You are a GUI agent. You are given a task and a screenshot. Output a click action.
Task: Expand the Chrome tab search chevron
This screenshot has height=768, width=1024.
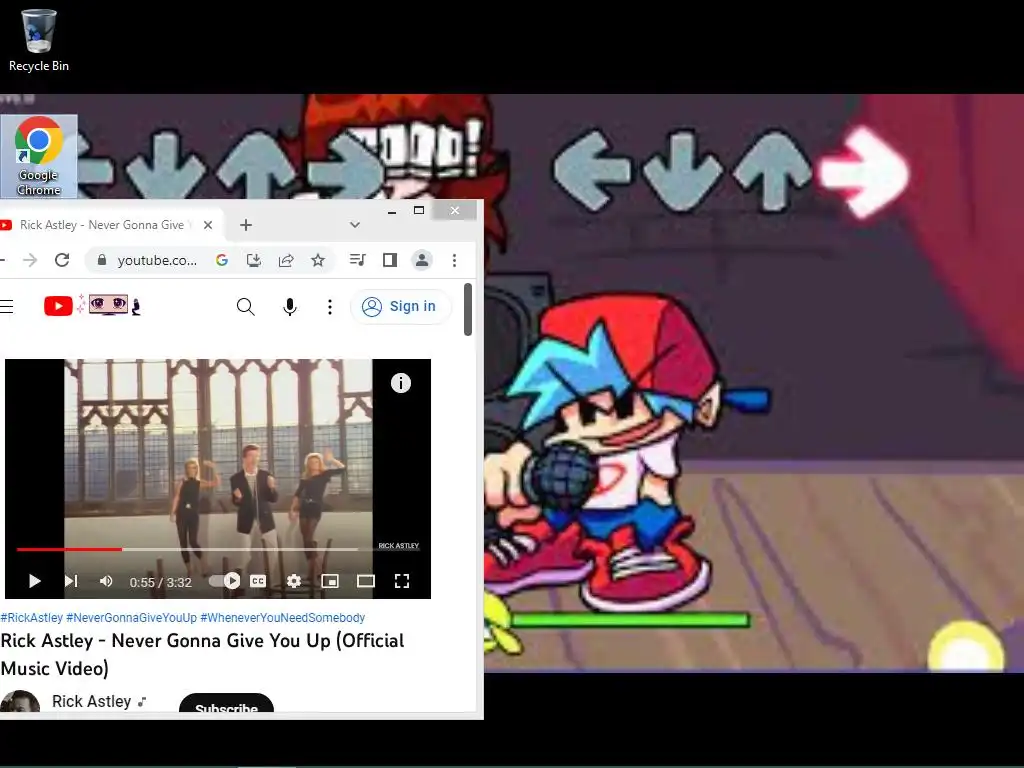tap(355, 225)
